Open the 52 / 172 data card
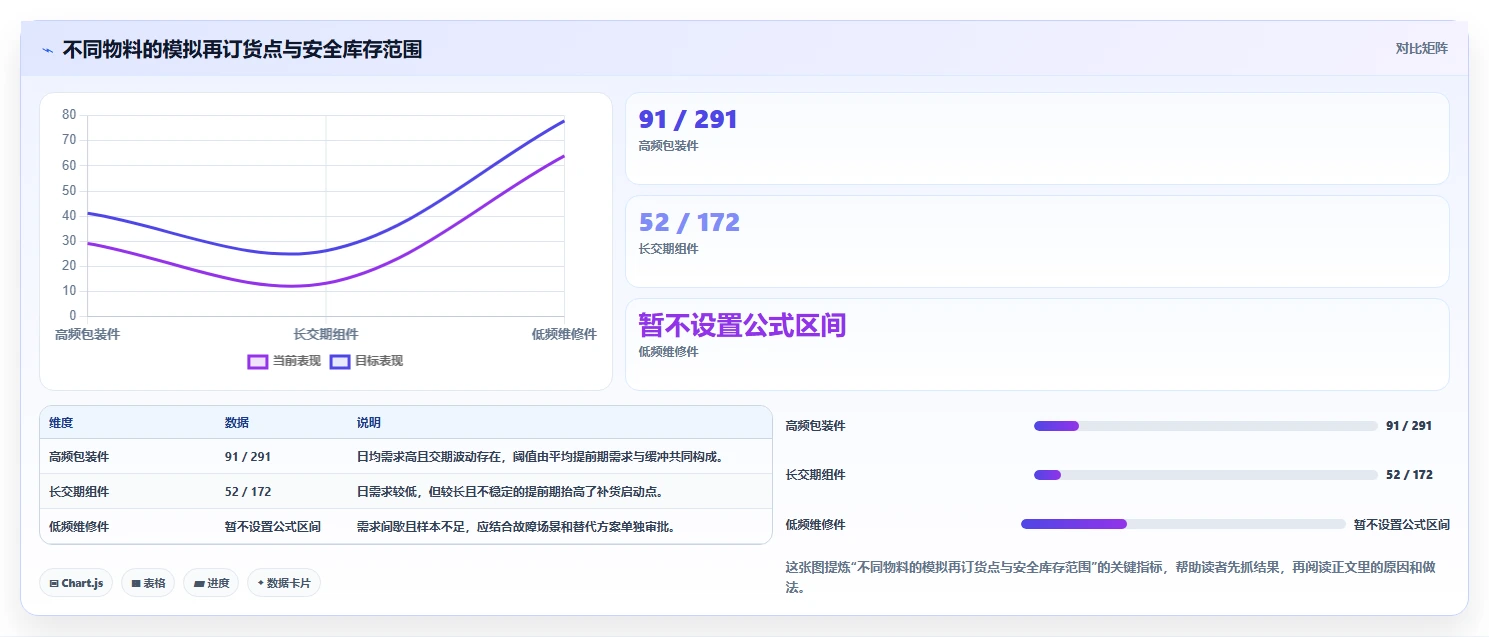Screen dimensions: 1489x637 [x=1037, y=241]
